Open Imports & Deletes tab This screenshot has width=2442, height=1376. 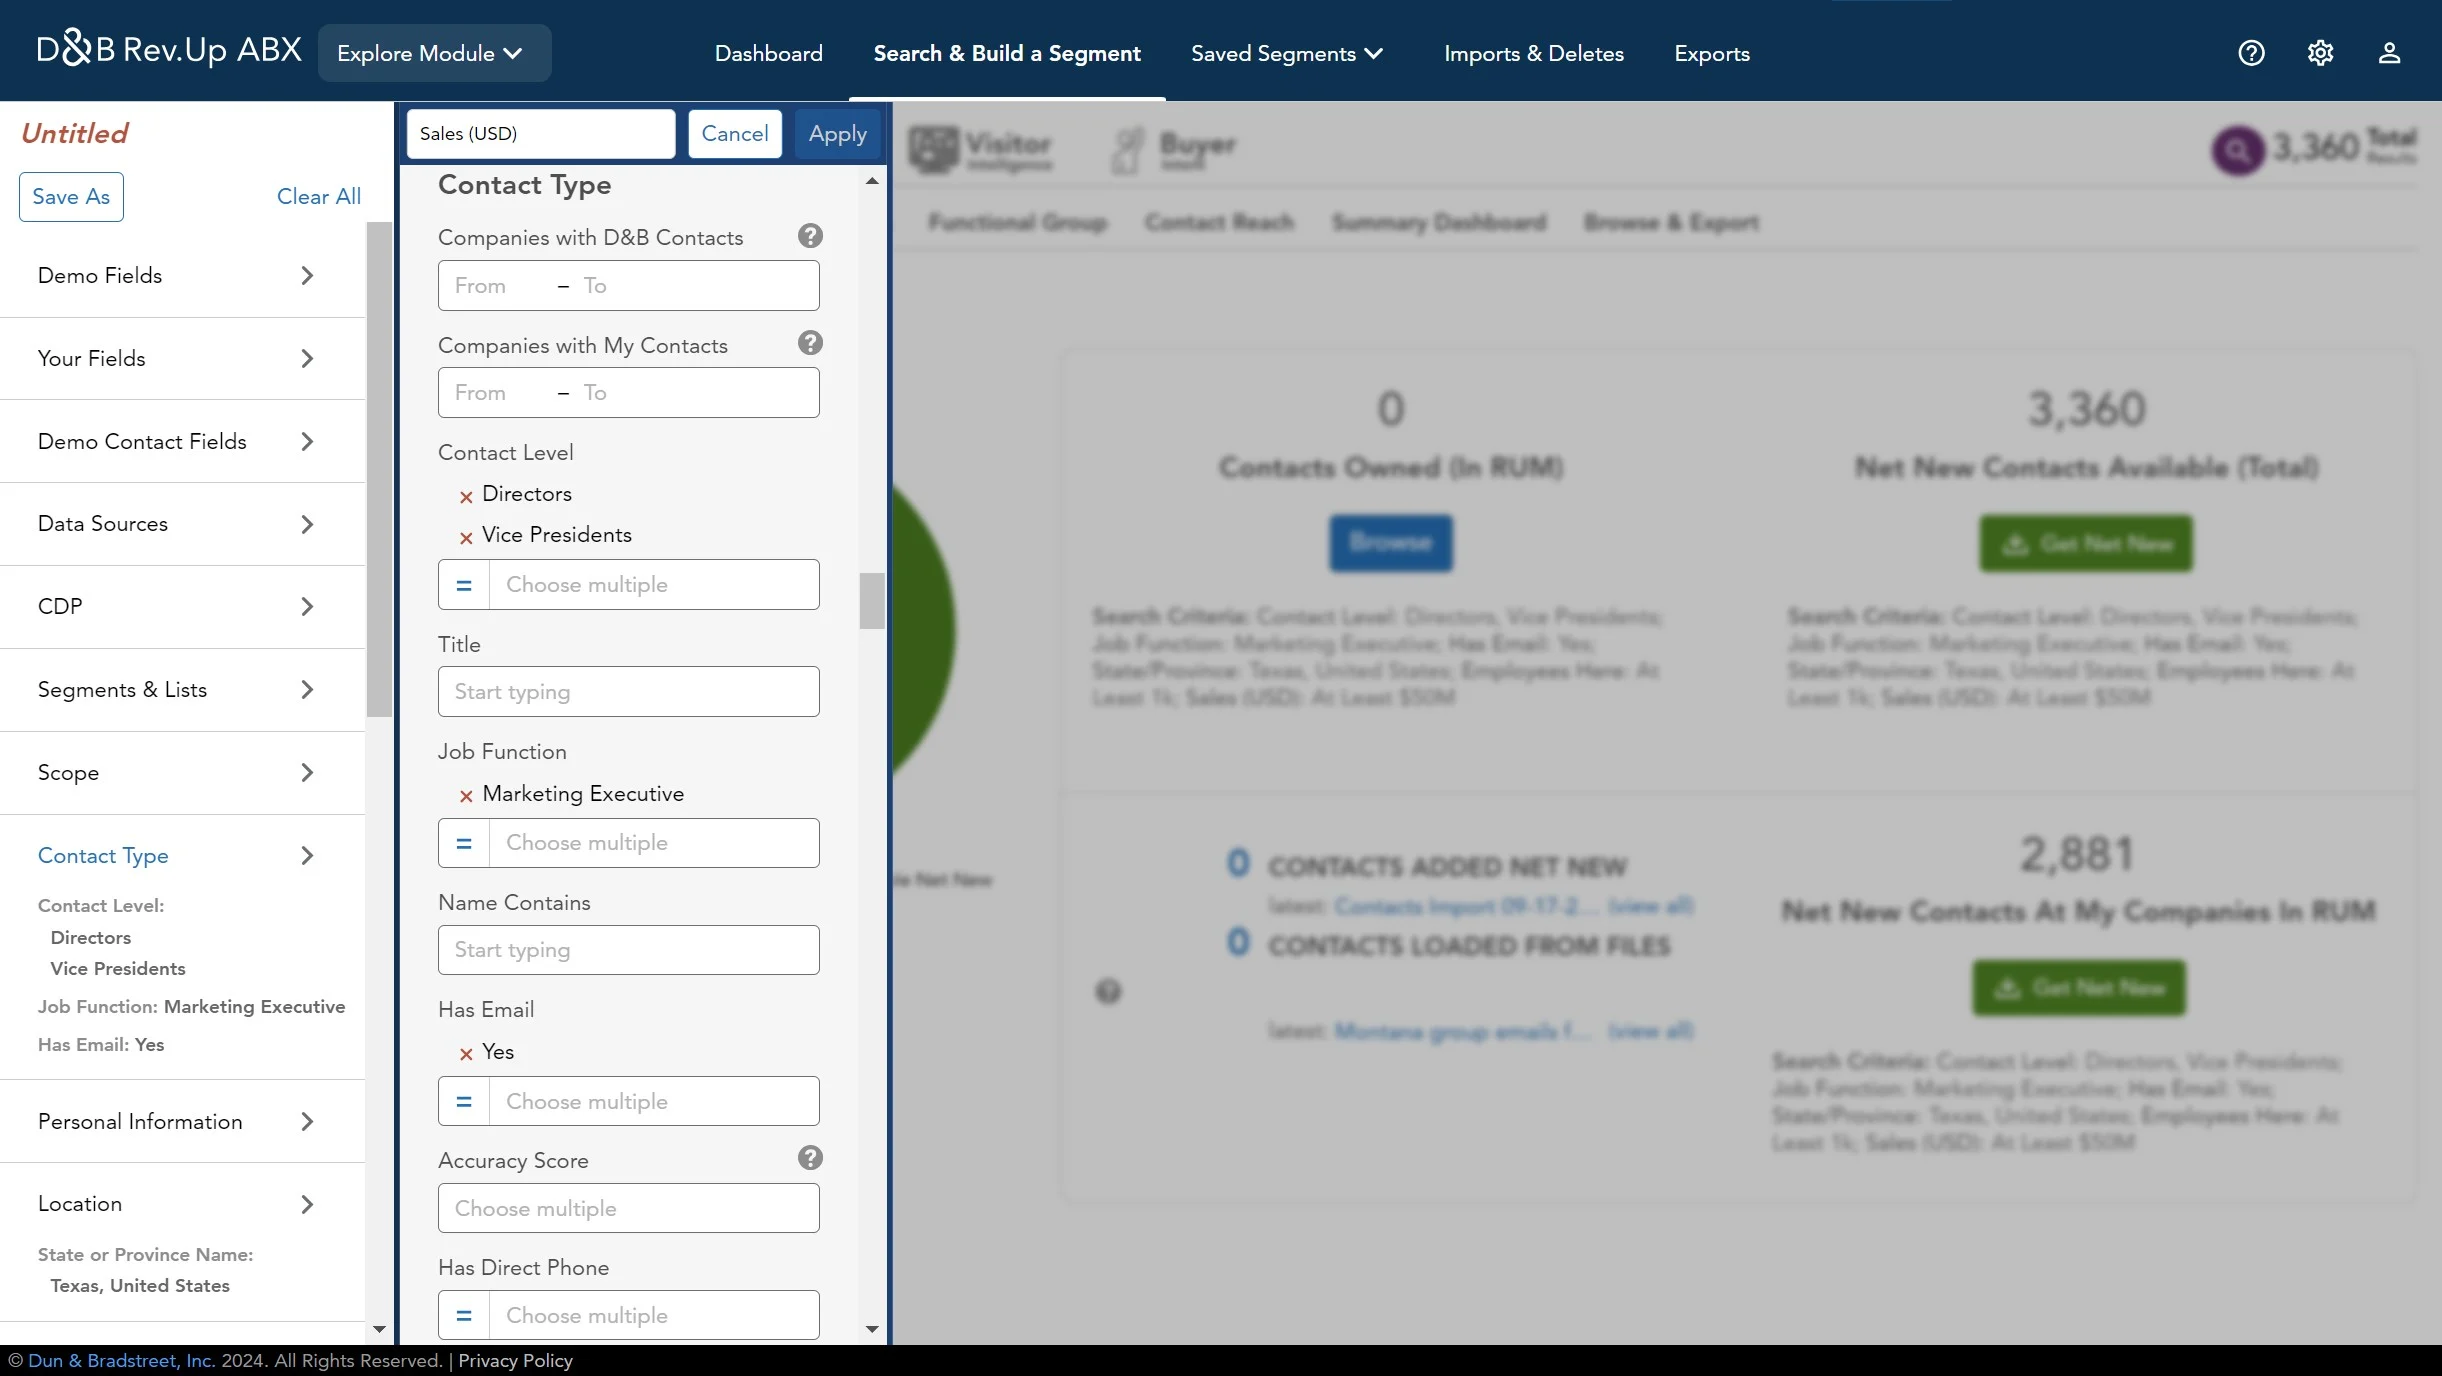click(x=1533, y=53)
